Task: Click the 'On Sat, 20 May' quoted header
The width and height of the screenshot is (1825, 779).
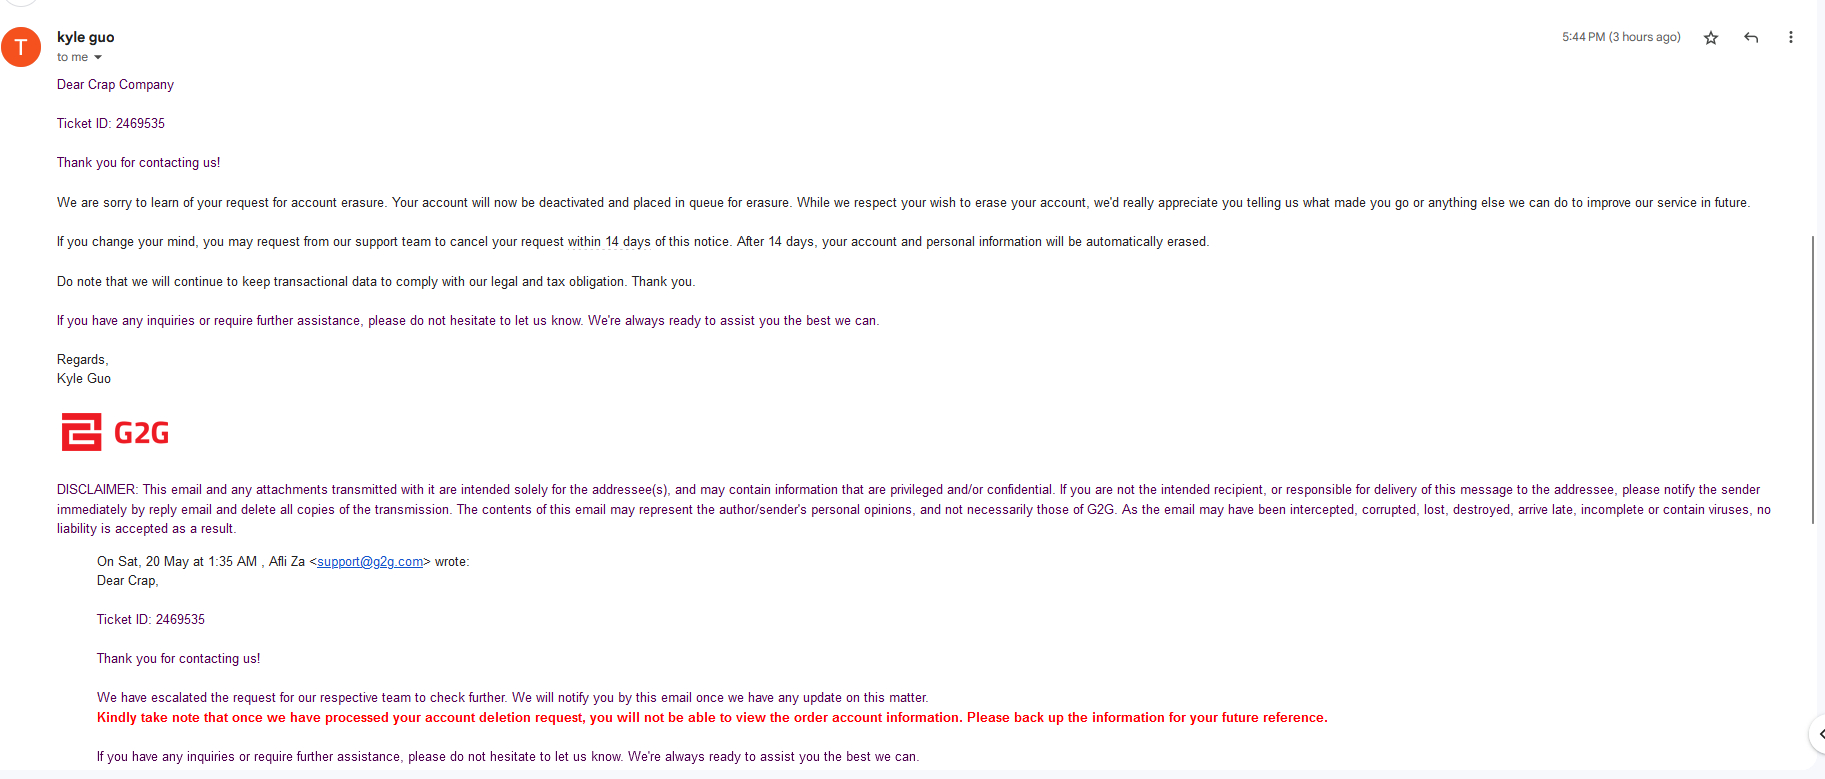Action: click(283, 562)
